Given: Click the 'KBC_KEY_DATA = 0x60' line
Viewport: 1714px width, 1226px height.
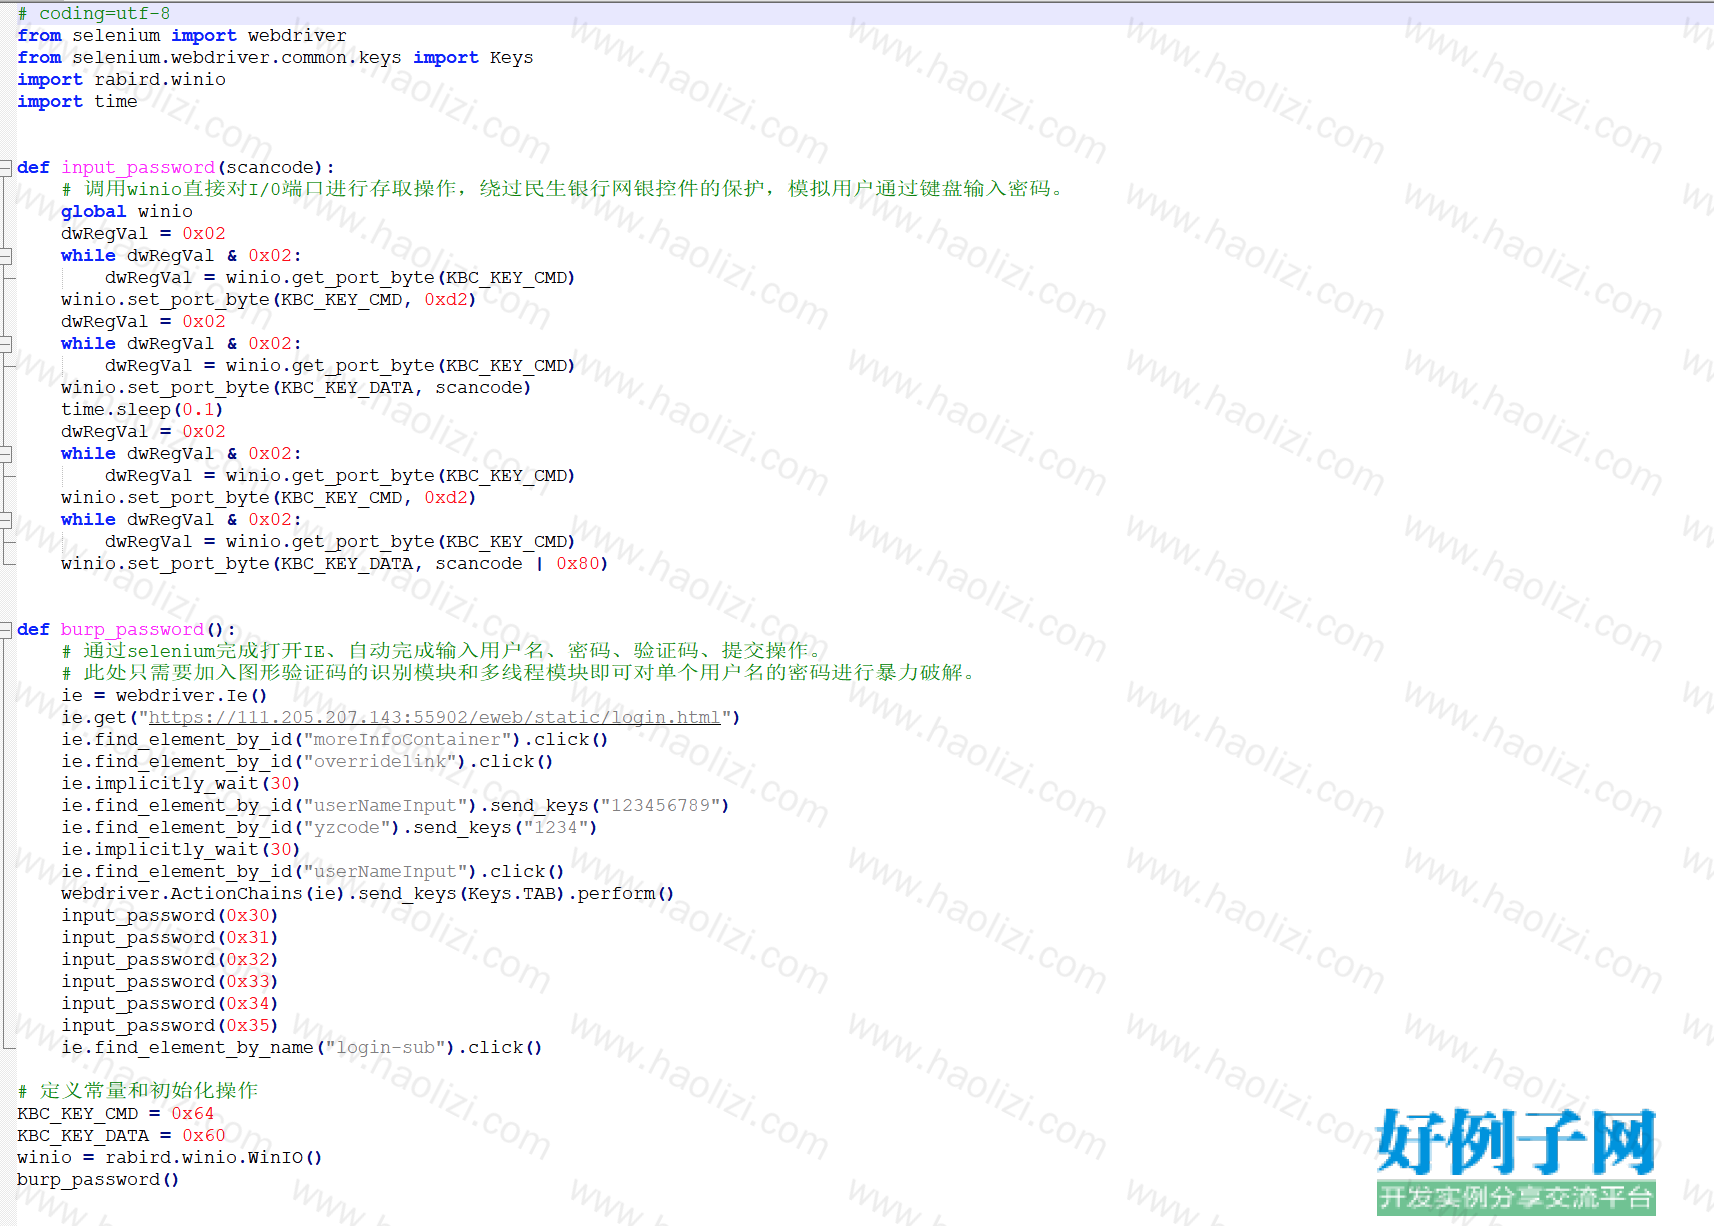Looking at the screenshot, I should [x=121, y=1135].
